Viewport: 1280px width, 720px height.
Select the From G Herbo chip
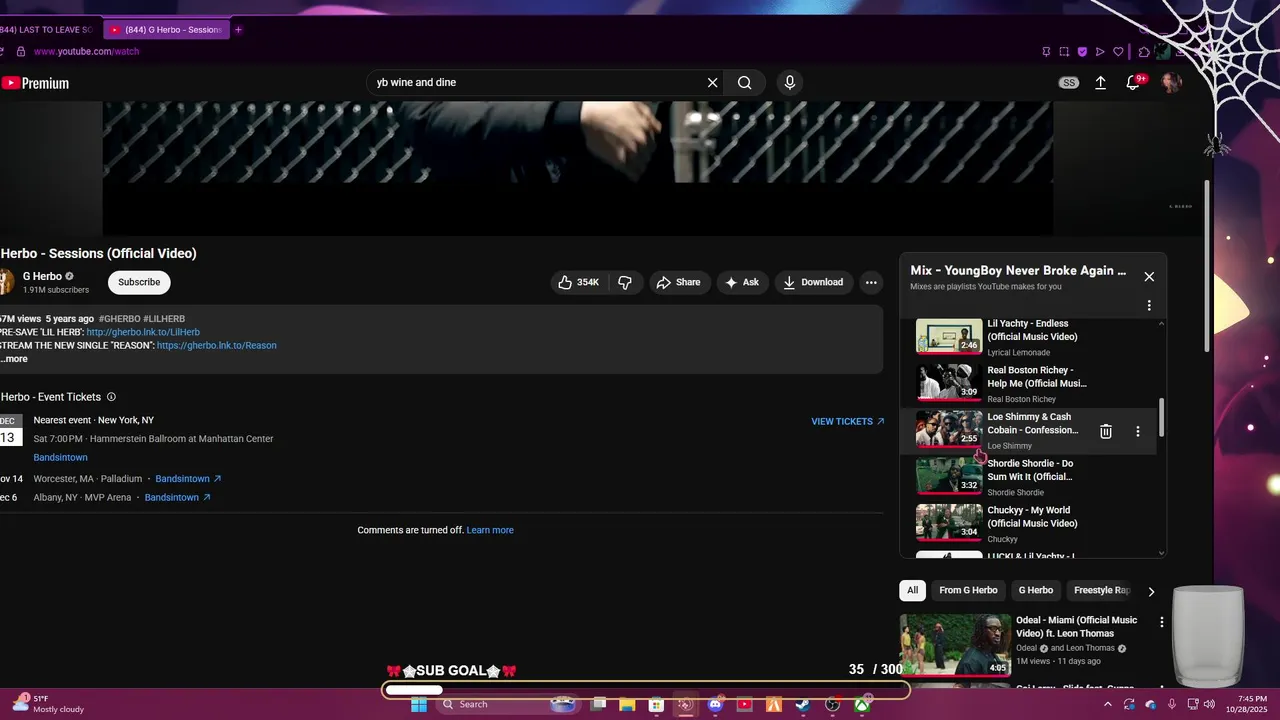pyautogui.click(x=968, y=591)
